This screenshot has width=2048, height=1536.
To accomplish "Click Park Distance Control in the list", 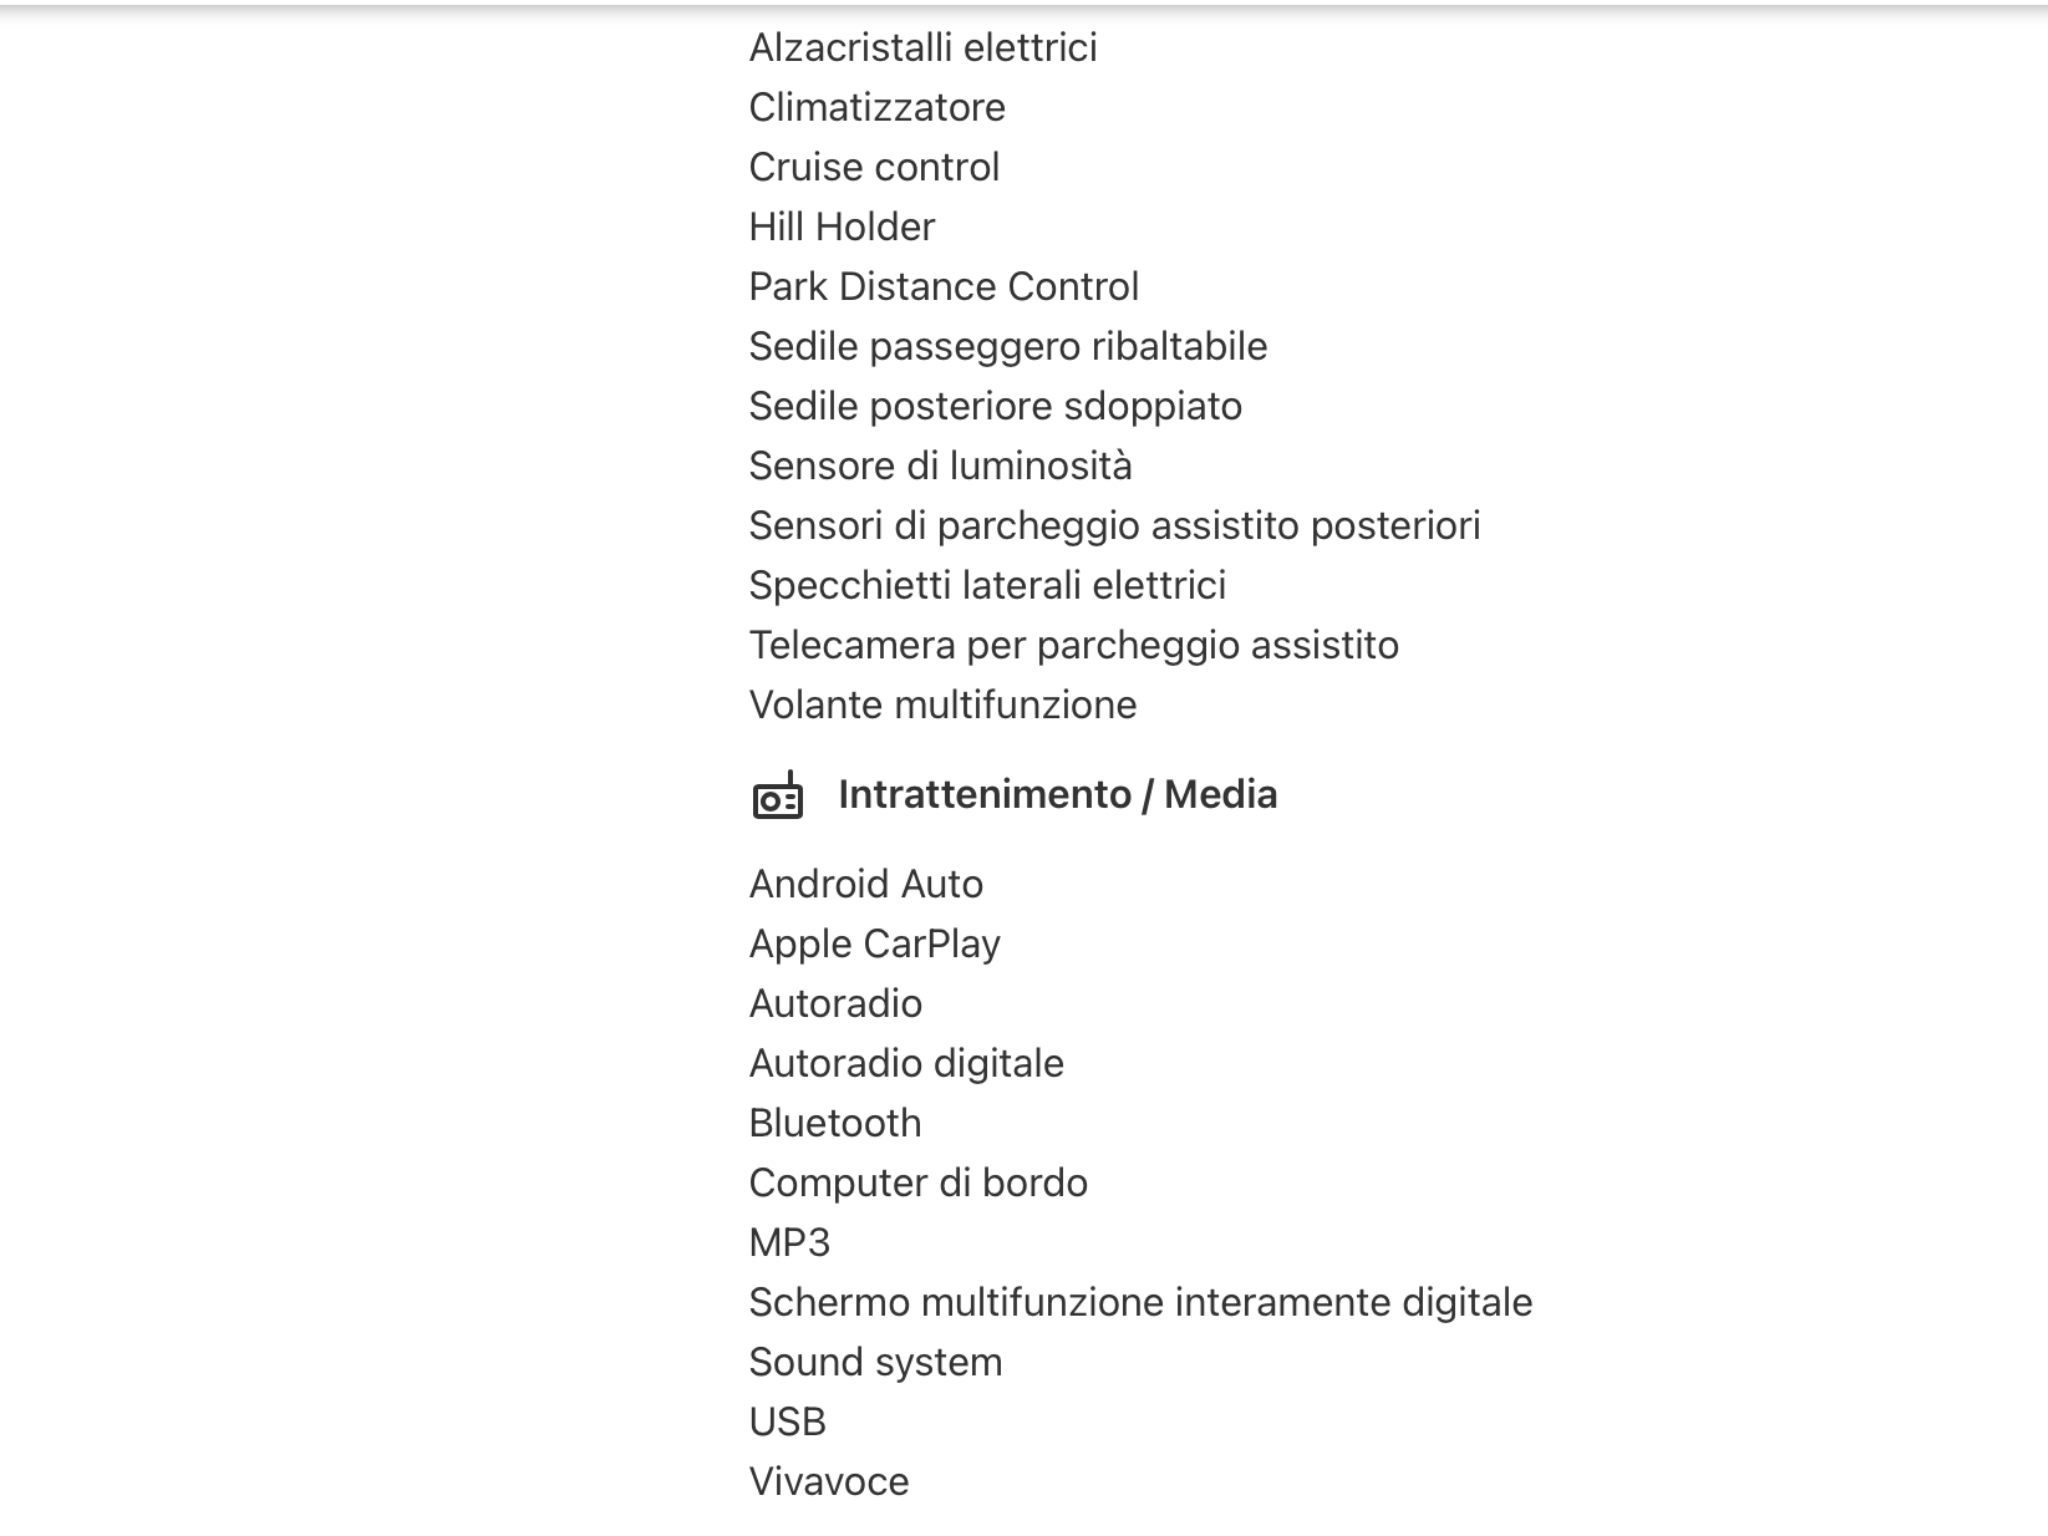I will pyautogui.click(x=943, y=287).
